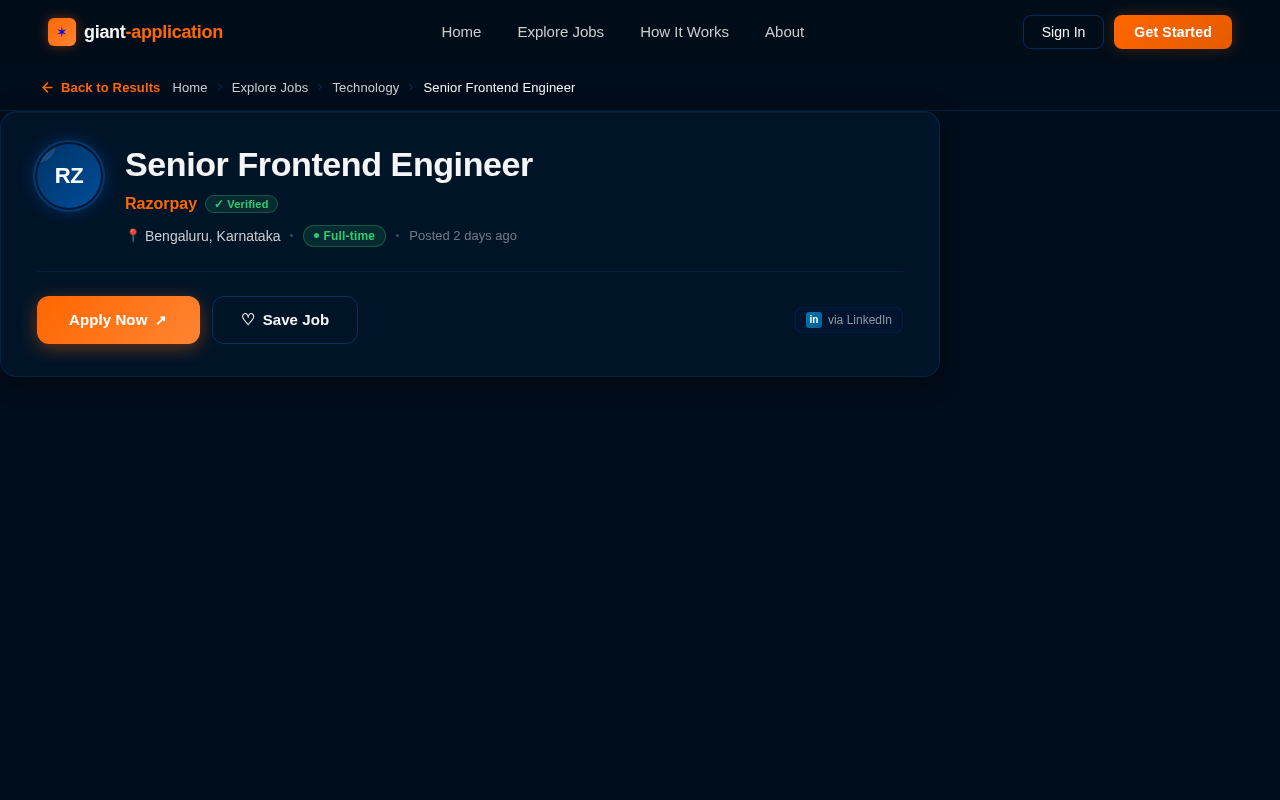Open the Home nav menu item
1280x800 pixels.
point(461,32)
